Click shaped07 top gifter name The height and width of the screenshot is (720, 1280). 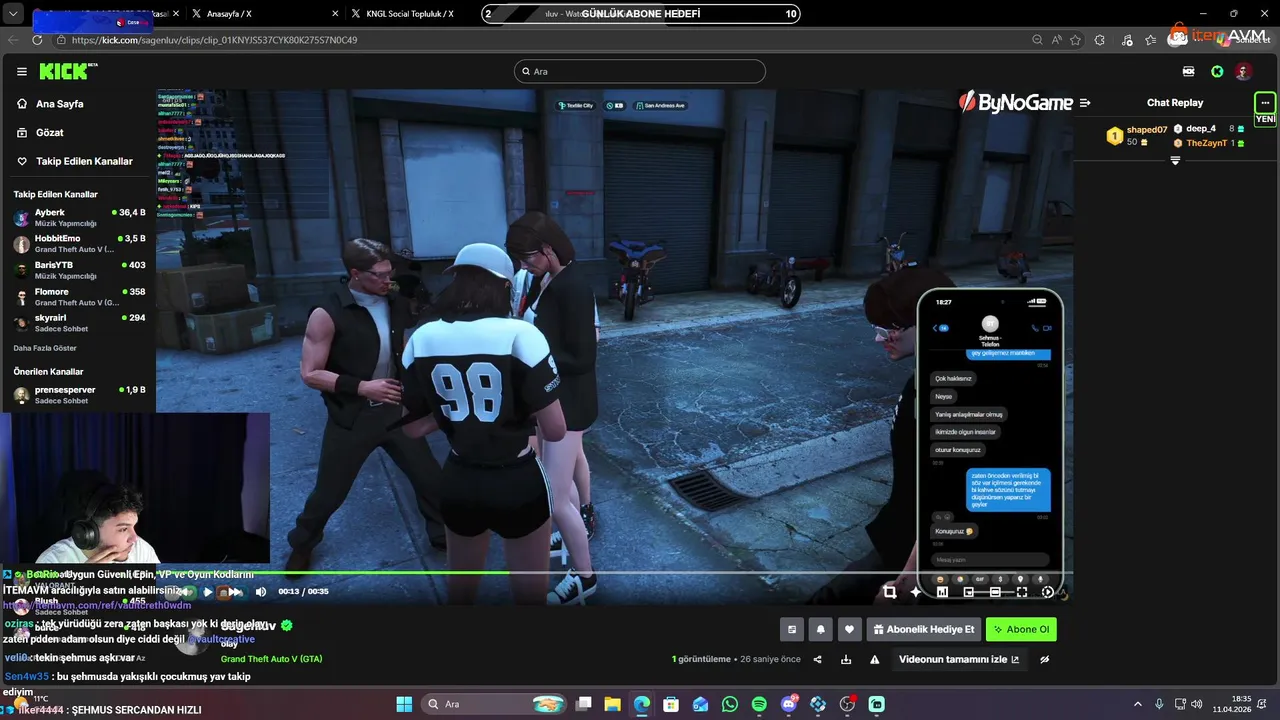click(x=1147, y=130)
